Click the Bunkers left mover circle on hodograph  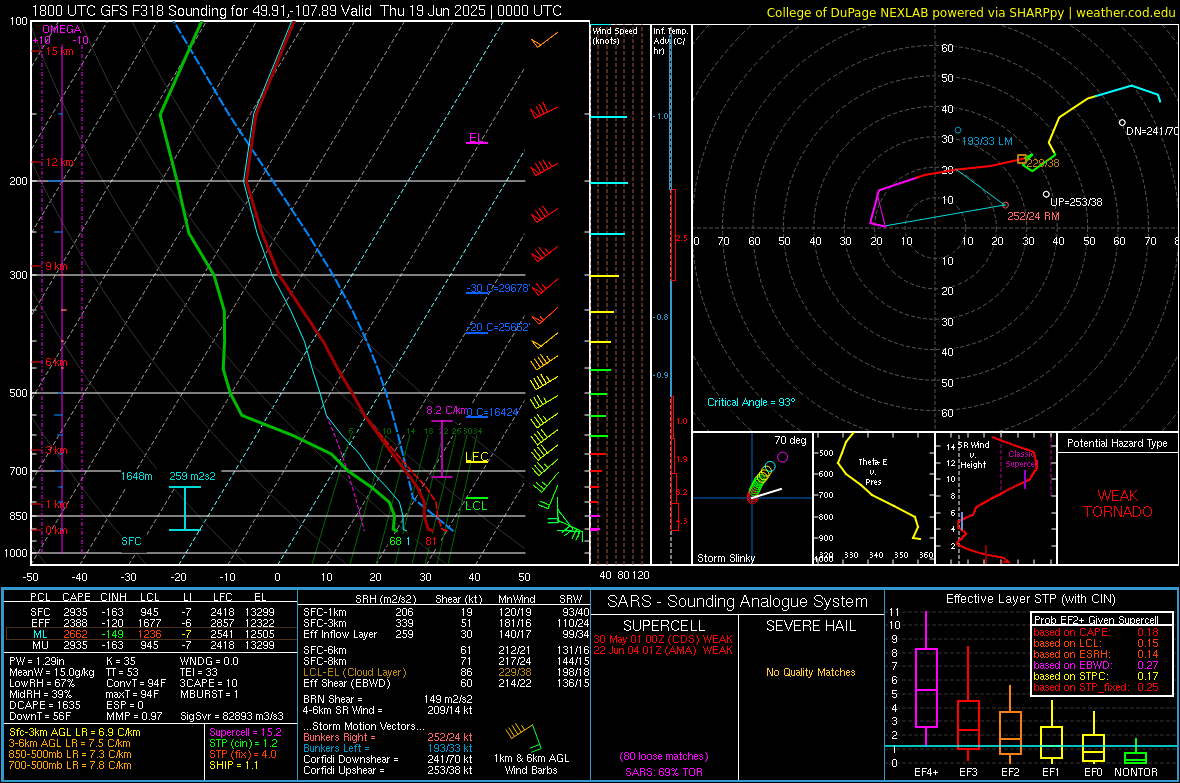pos(958,131)
